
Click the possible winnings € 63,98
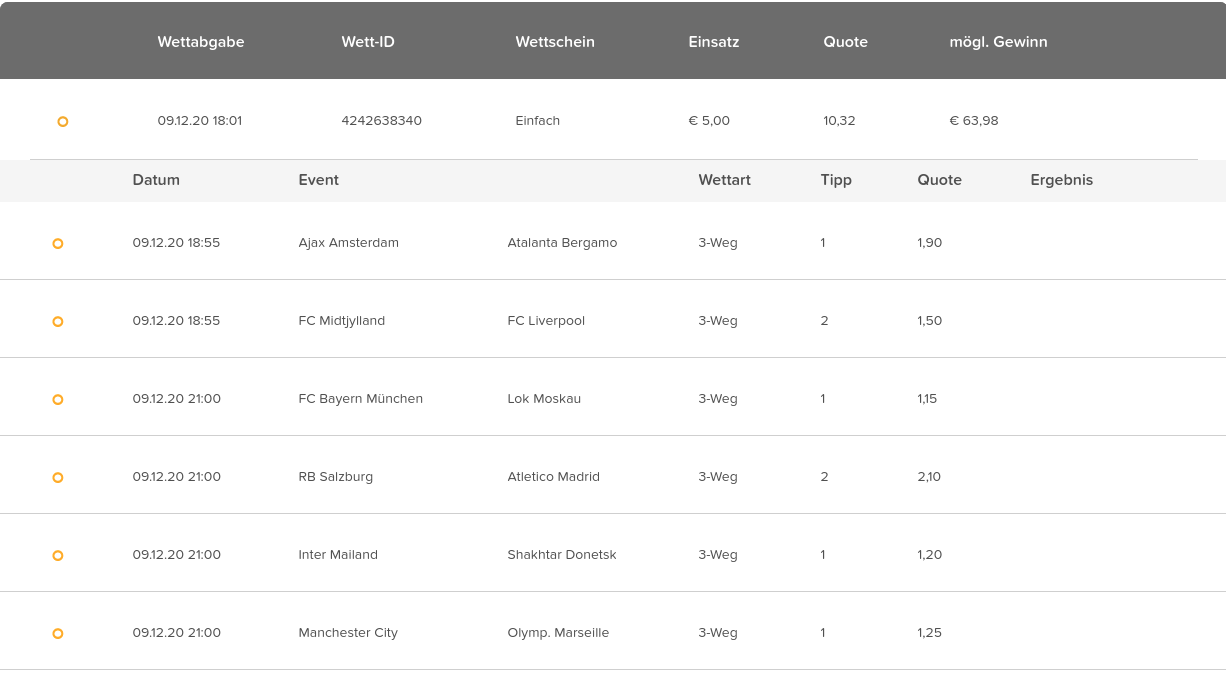[x=974, y=120]
